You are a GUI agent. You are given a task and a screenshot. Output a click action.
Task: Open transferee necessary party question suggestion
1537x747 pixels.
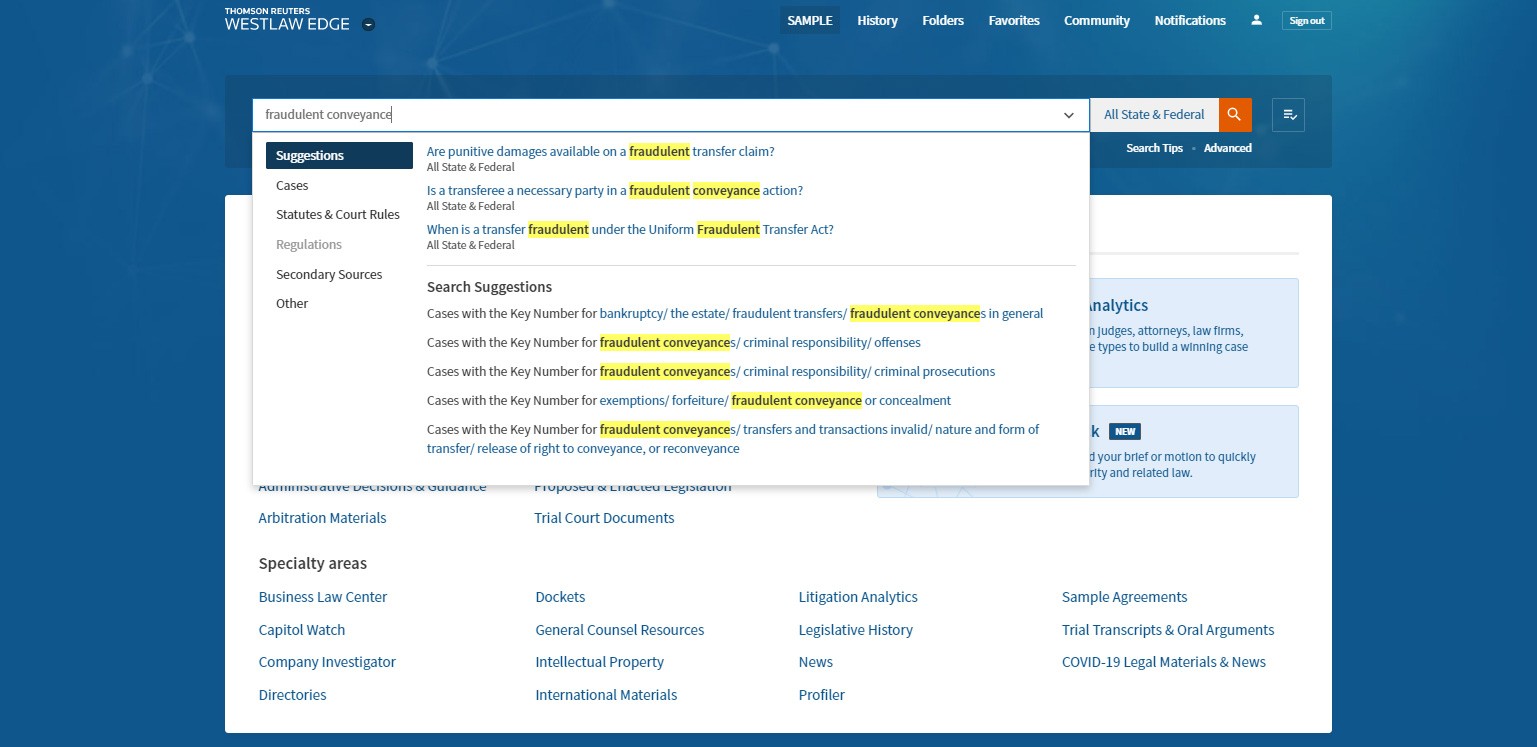(614, 190)
